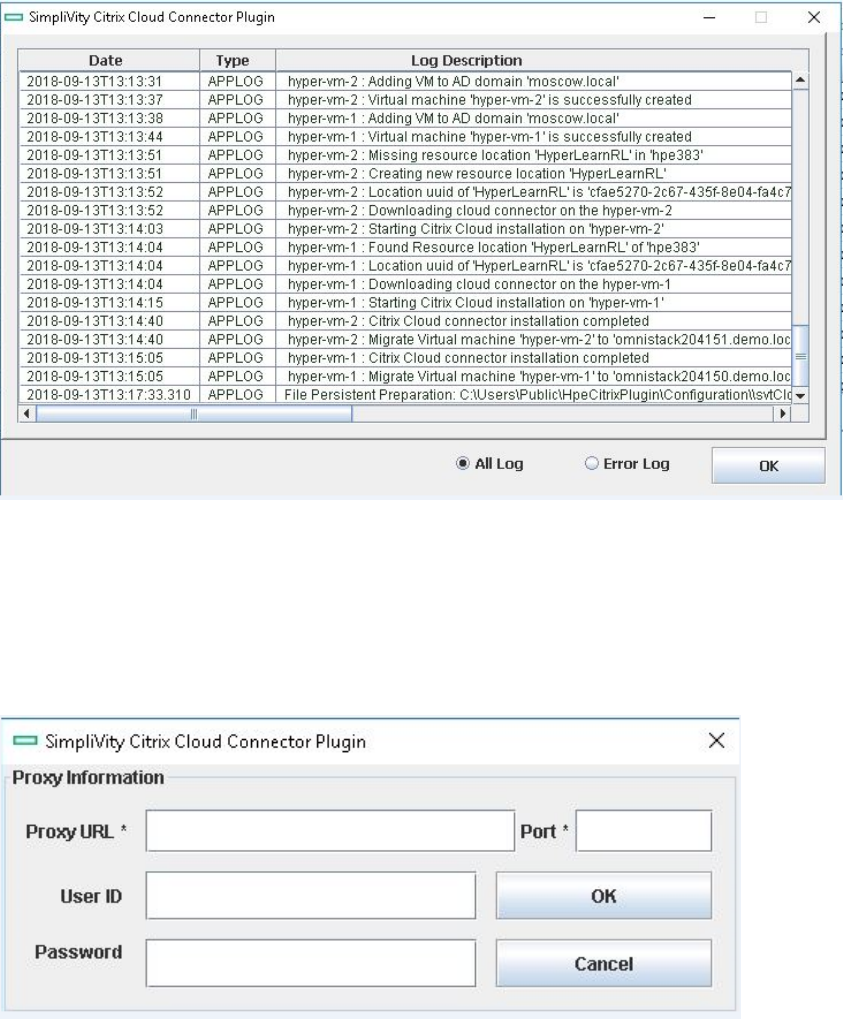
Task: Select row 'Creating new resource location'
Action: 405,174
